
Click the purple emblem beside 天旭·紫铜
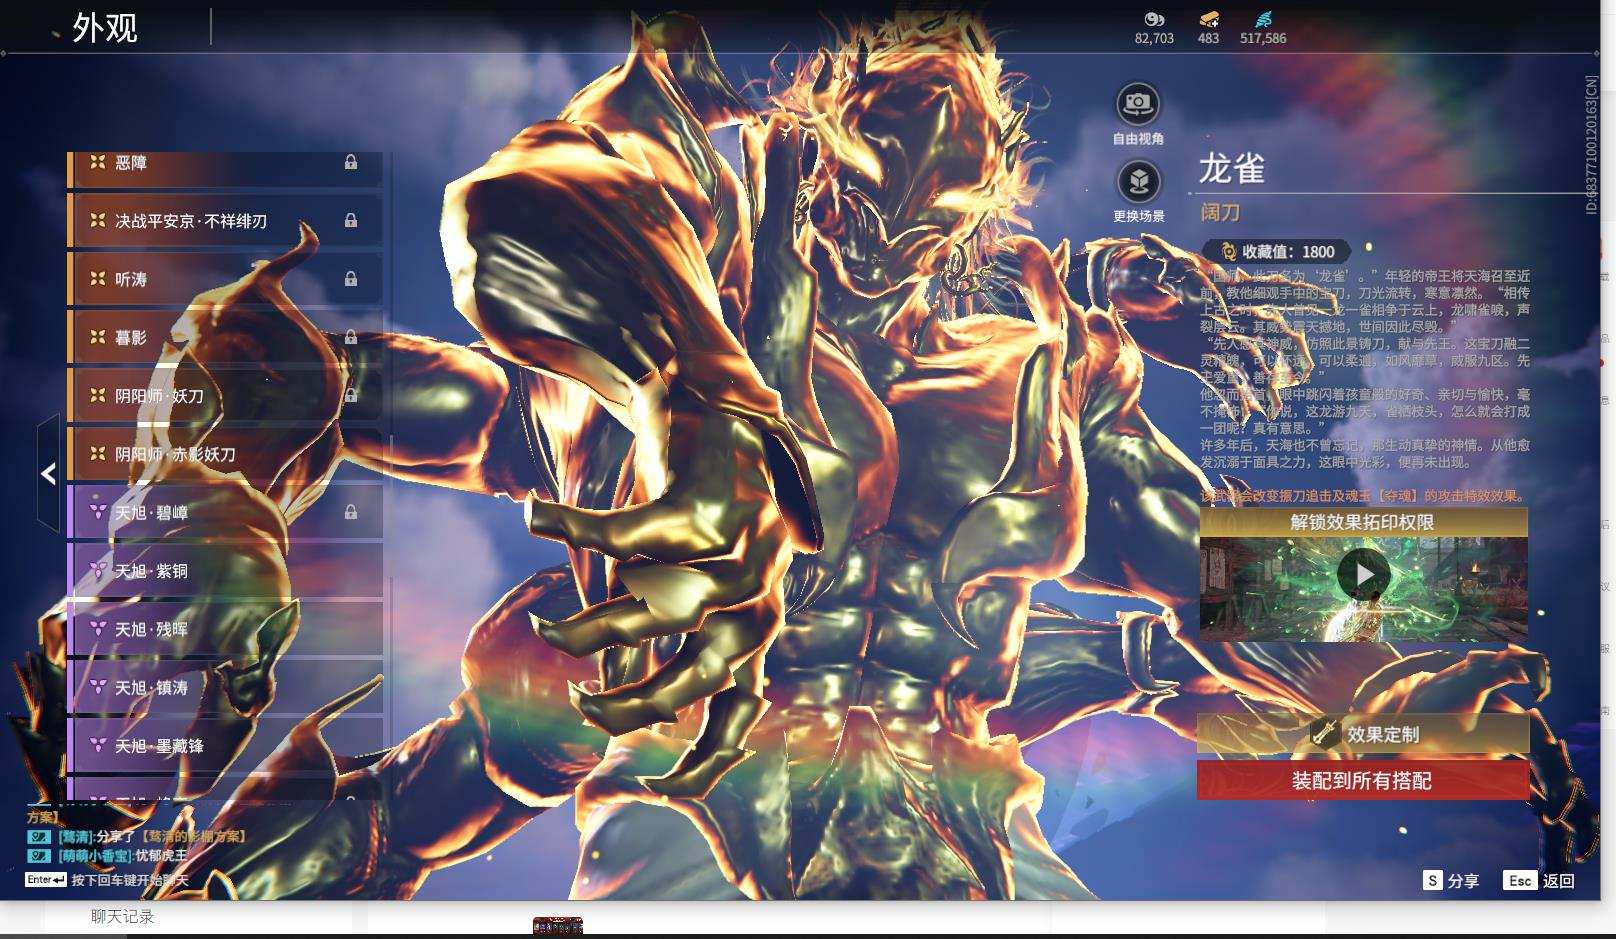point(98,570)
